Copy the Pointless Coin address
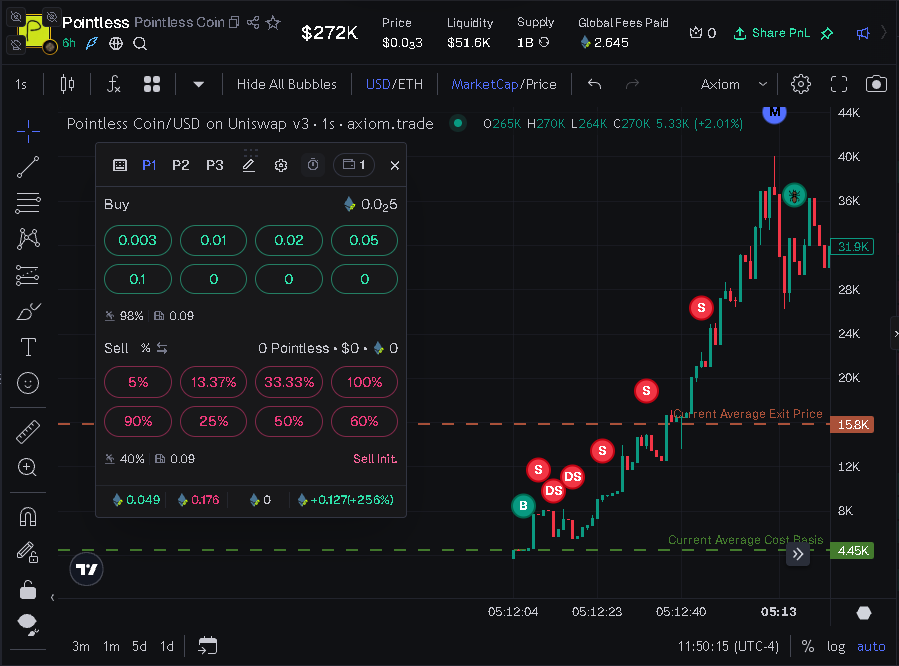The height and width of the screenshot is (666, 899). click(234, 22)
